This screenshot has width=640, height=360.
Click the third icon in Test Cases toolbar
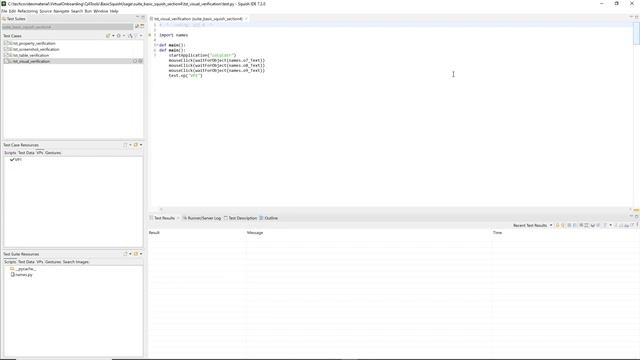point(130,36)
